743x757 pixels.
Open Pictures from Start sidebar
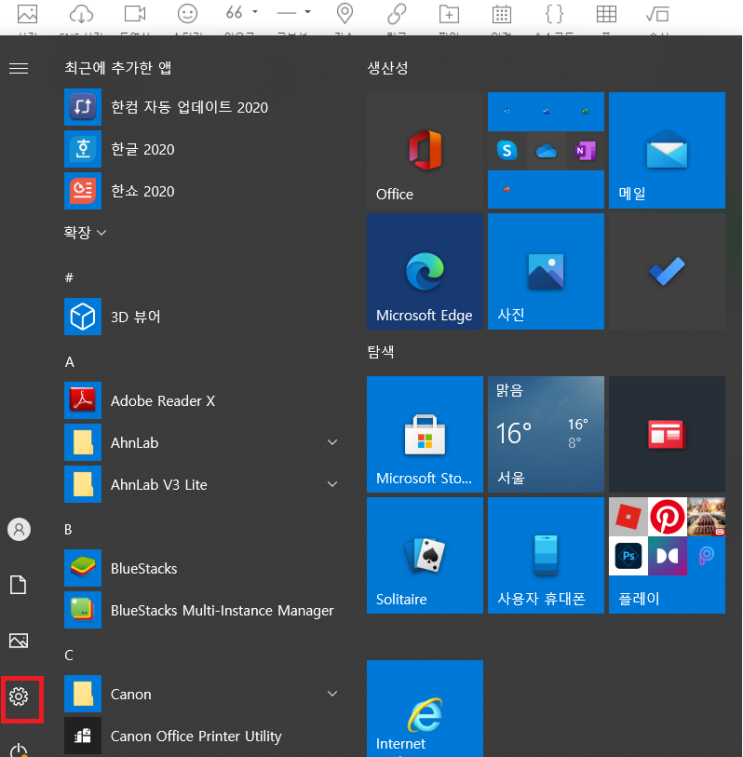pos(18,641)
